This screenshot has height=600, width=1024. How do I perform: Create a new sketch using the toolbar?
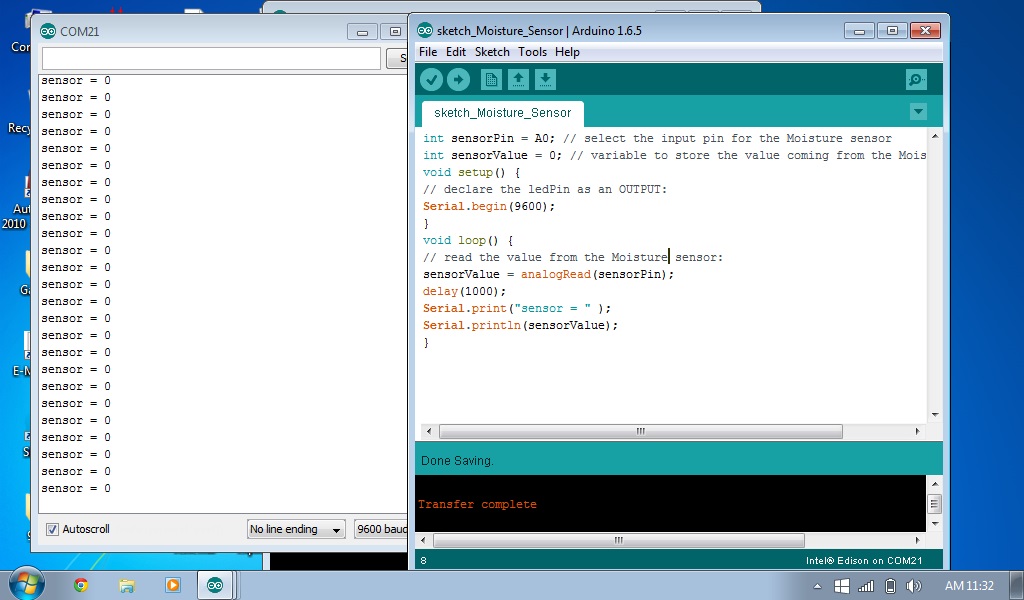(x=490, y=80)
